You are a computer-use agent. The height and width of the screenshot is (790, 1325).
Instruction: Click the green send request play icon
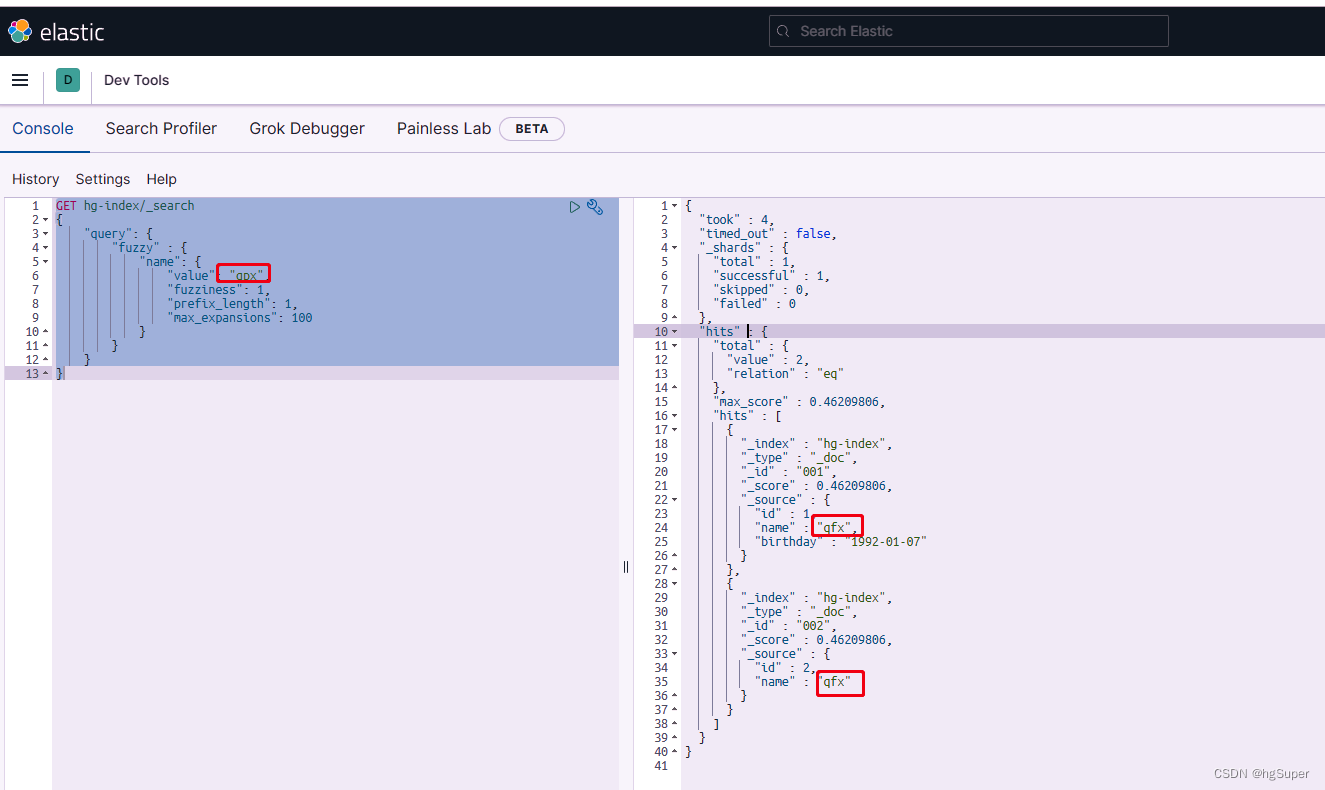(x=575, y=206)
